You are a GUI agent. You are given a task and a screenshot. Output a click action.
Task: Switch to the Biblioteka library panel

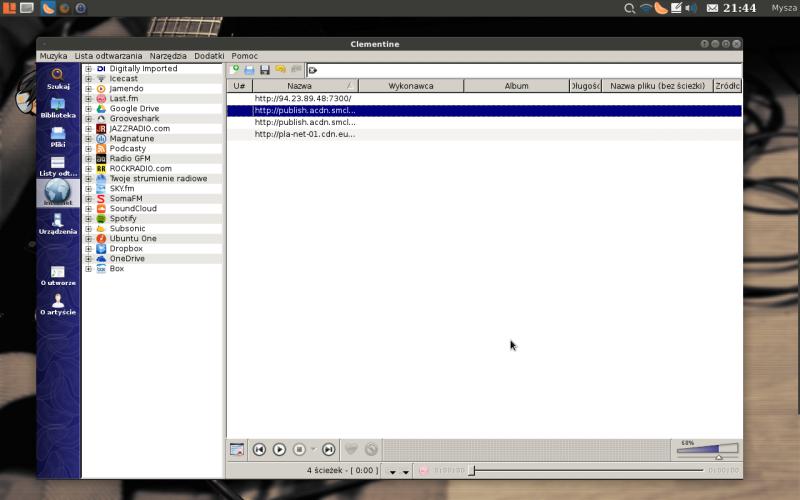point(58,107)
